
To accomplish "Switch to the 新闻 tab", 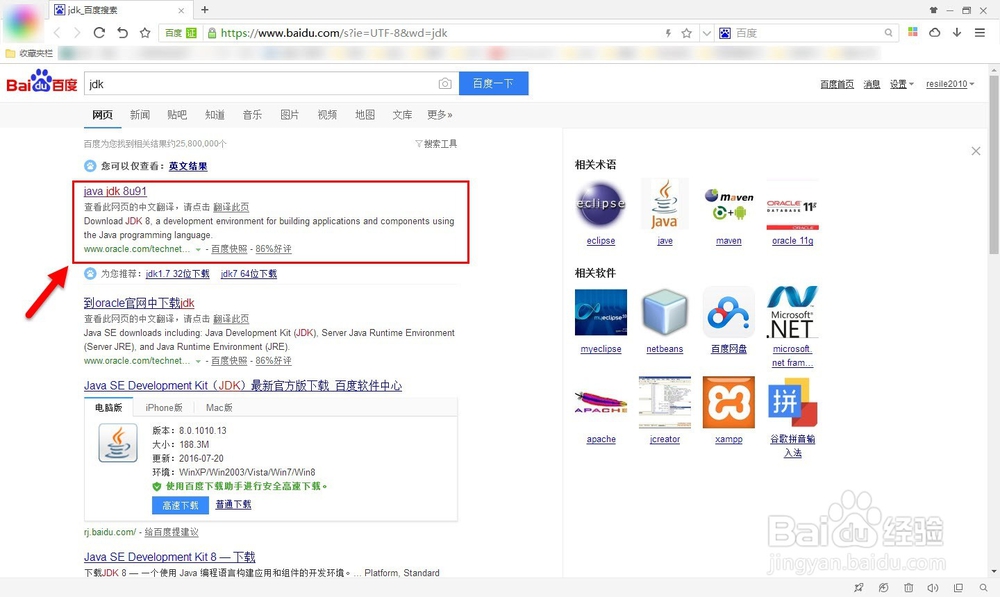I will pos(140,115).
